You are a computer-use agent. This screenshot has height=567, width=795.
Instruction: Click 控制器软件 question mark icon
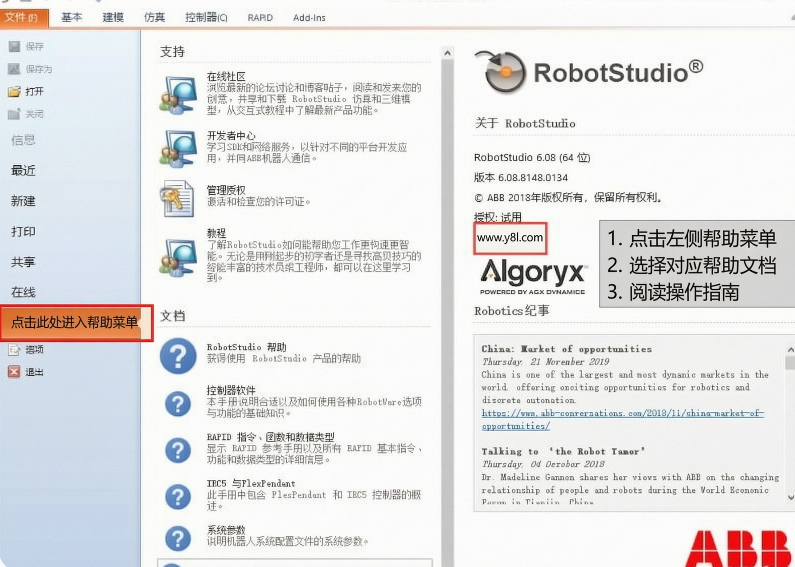pyautogui.click(x=178, y=404)
